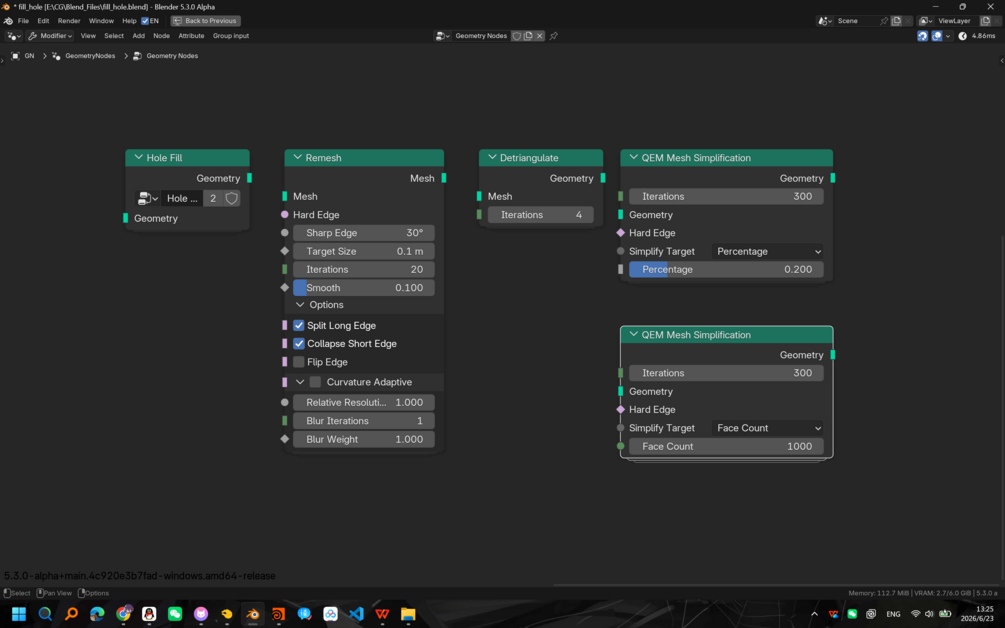Collapse the Hole Fill node
Viewport: 1005px width, 628px height.
[x=138, y=158]
